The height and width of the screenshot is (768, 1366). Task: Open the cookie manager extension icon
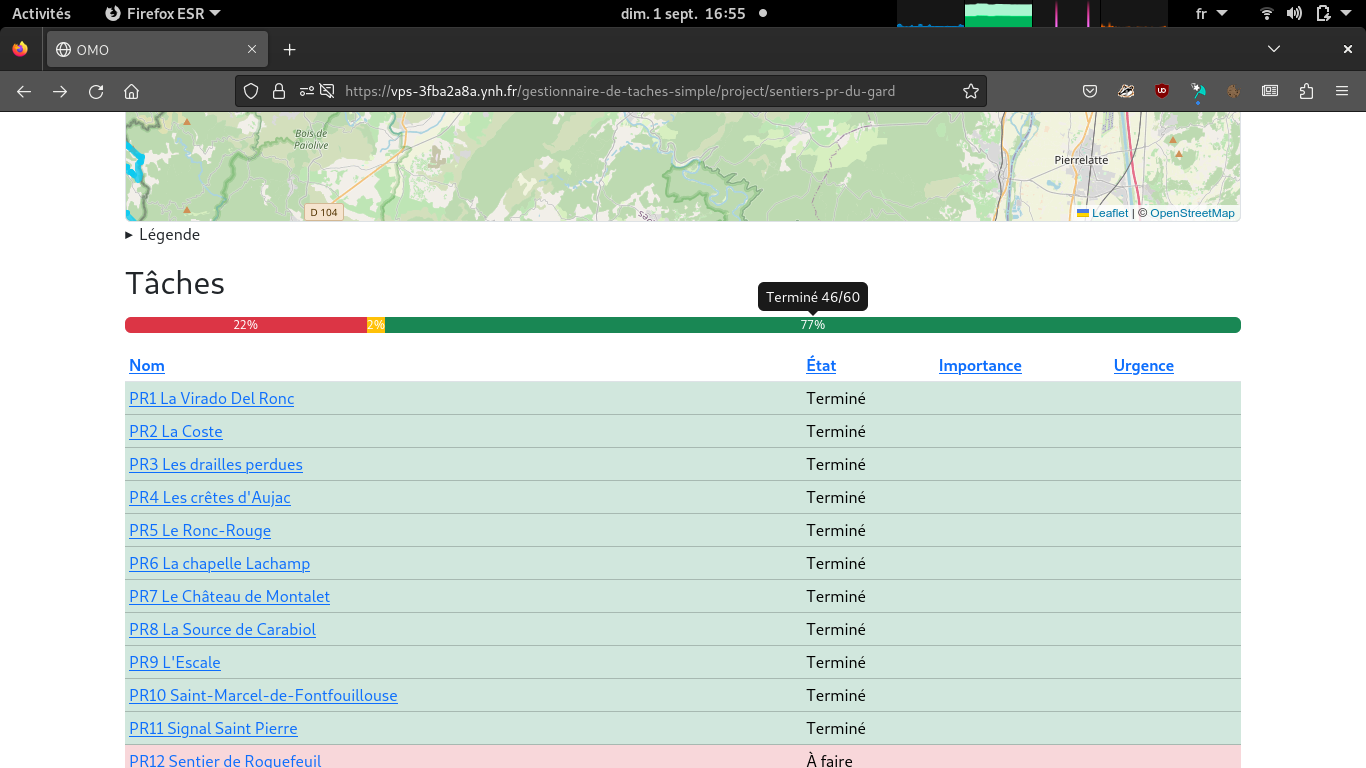pyautogui.click(x=1234, y=91)
